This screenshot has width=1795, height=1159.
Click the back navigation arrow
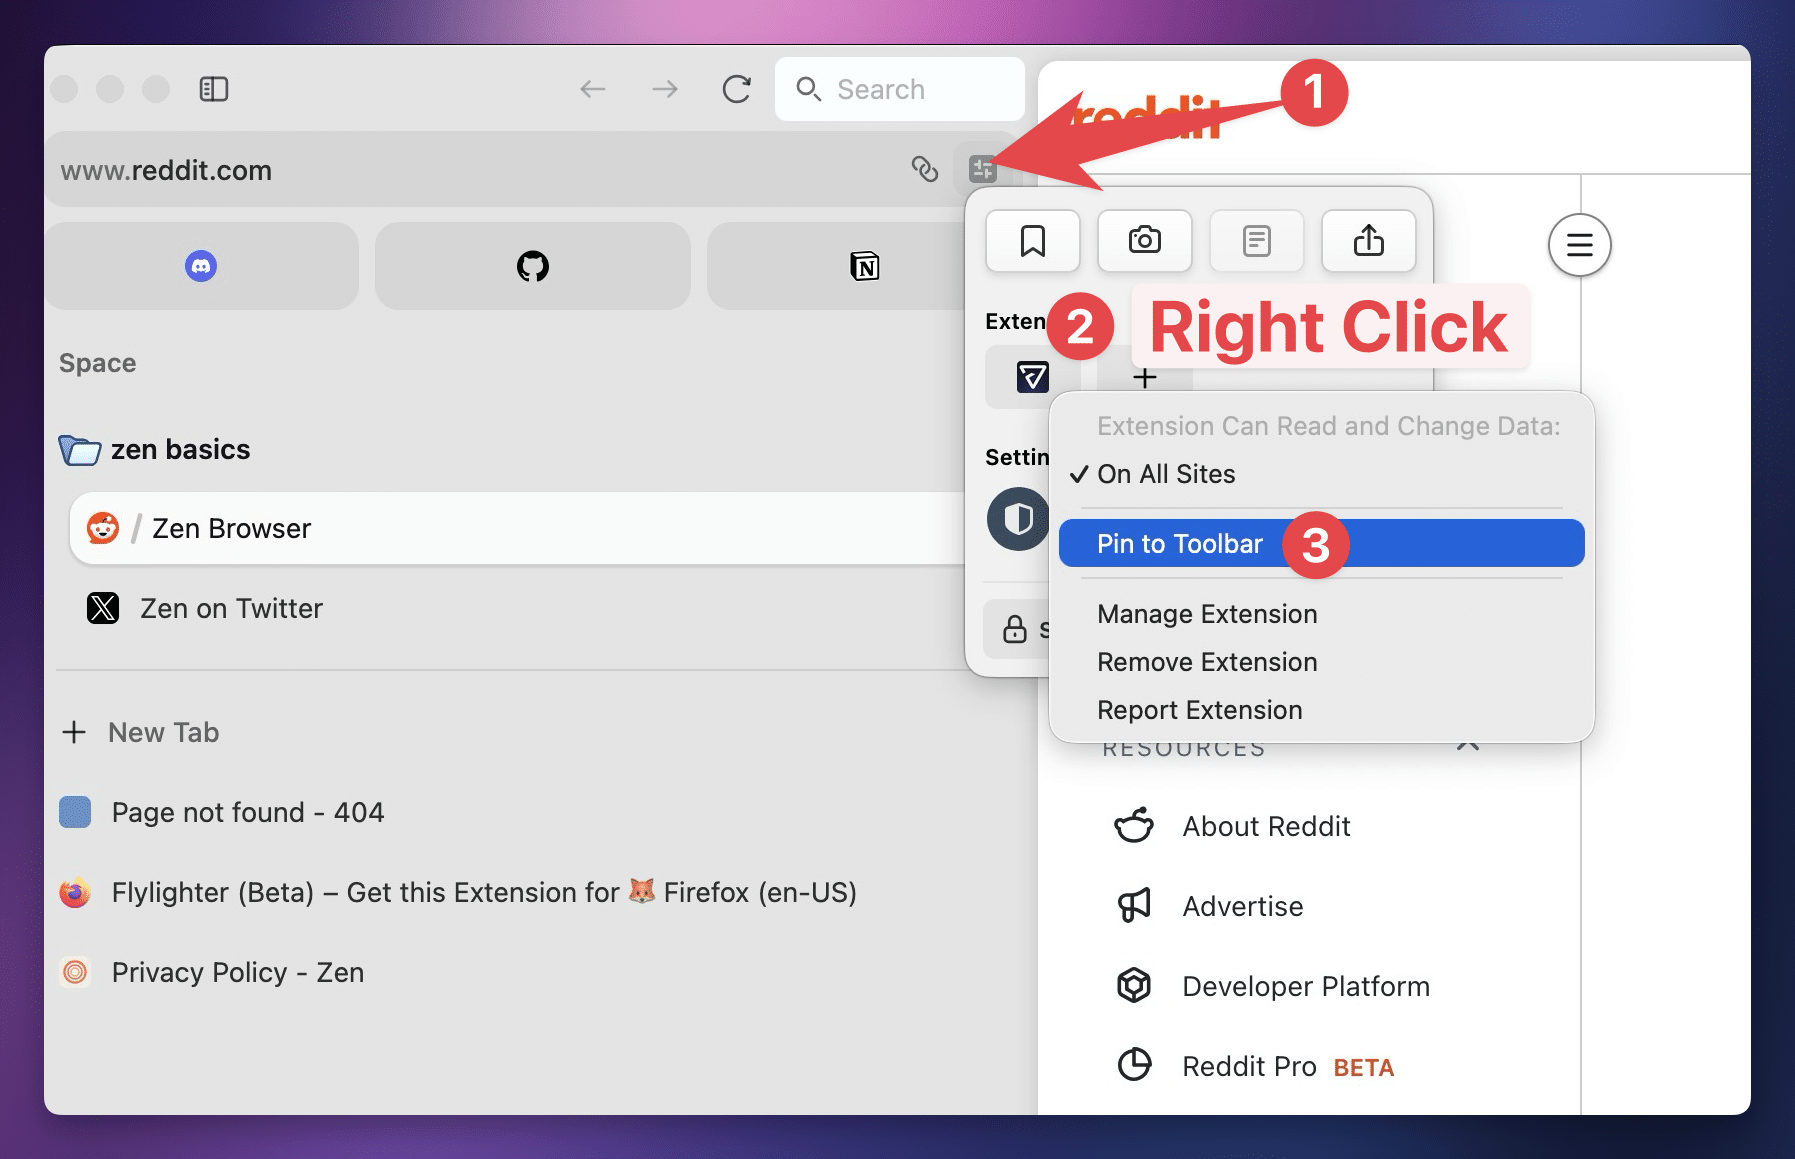tap(593, 90)
